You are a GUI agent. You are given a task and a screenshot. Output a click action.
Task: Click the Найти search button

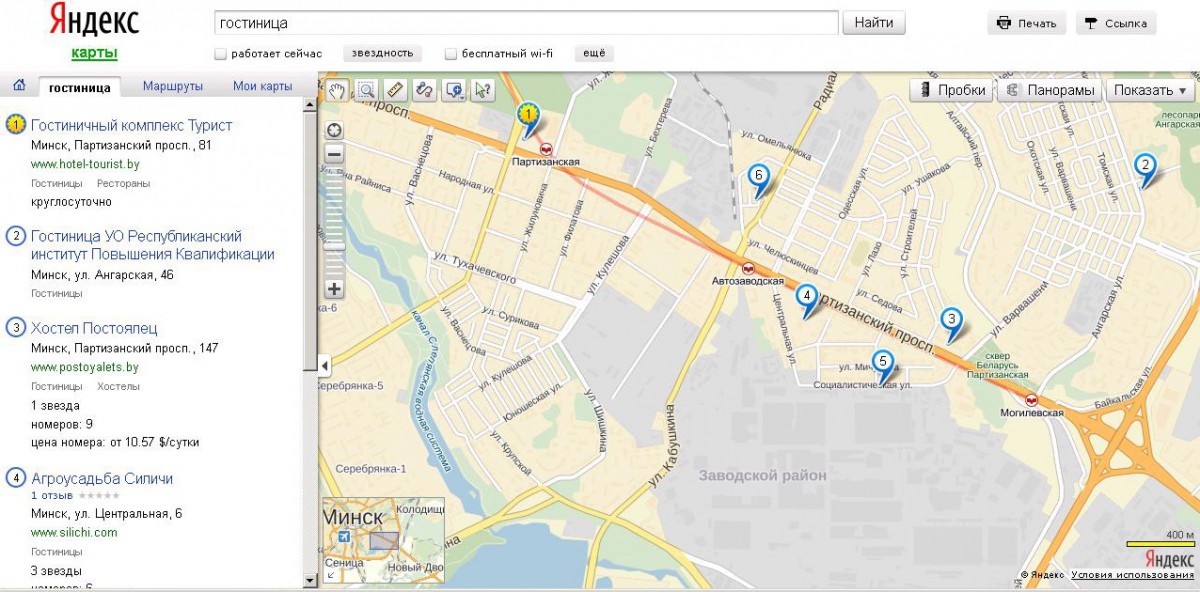coord(874,22)
